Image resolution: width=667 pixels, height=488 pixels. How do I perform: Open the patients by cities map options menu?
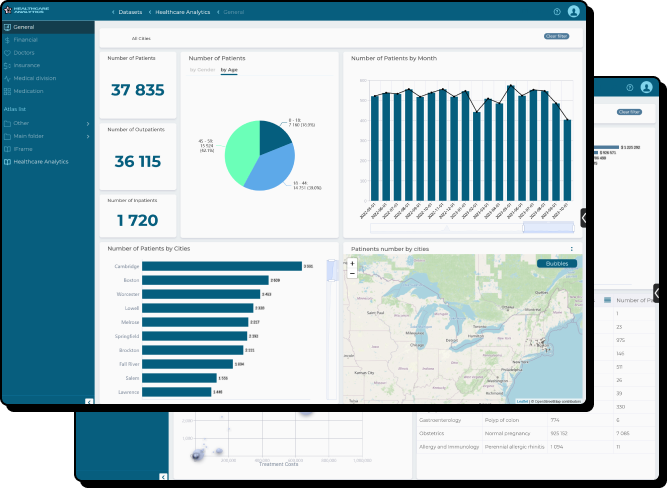[572, 248]
